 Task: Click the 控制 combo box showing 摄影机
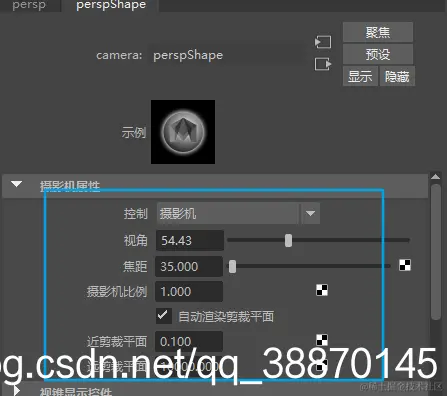238,213
